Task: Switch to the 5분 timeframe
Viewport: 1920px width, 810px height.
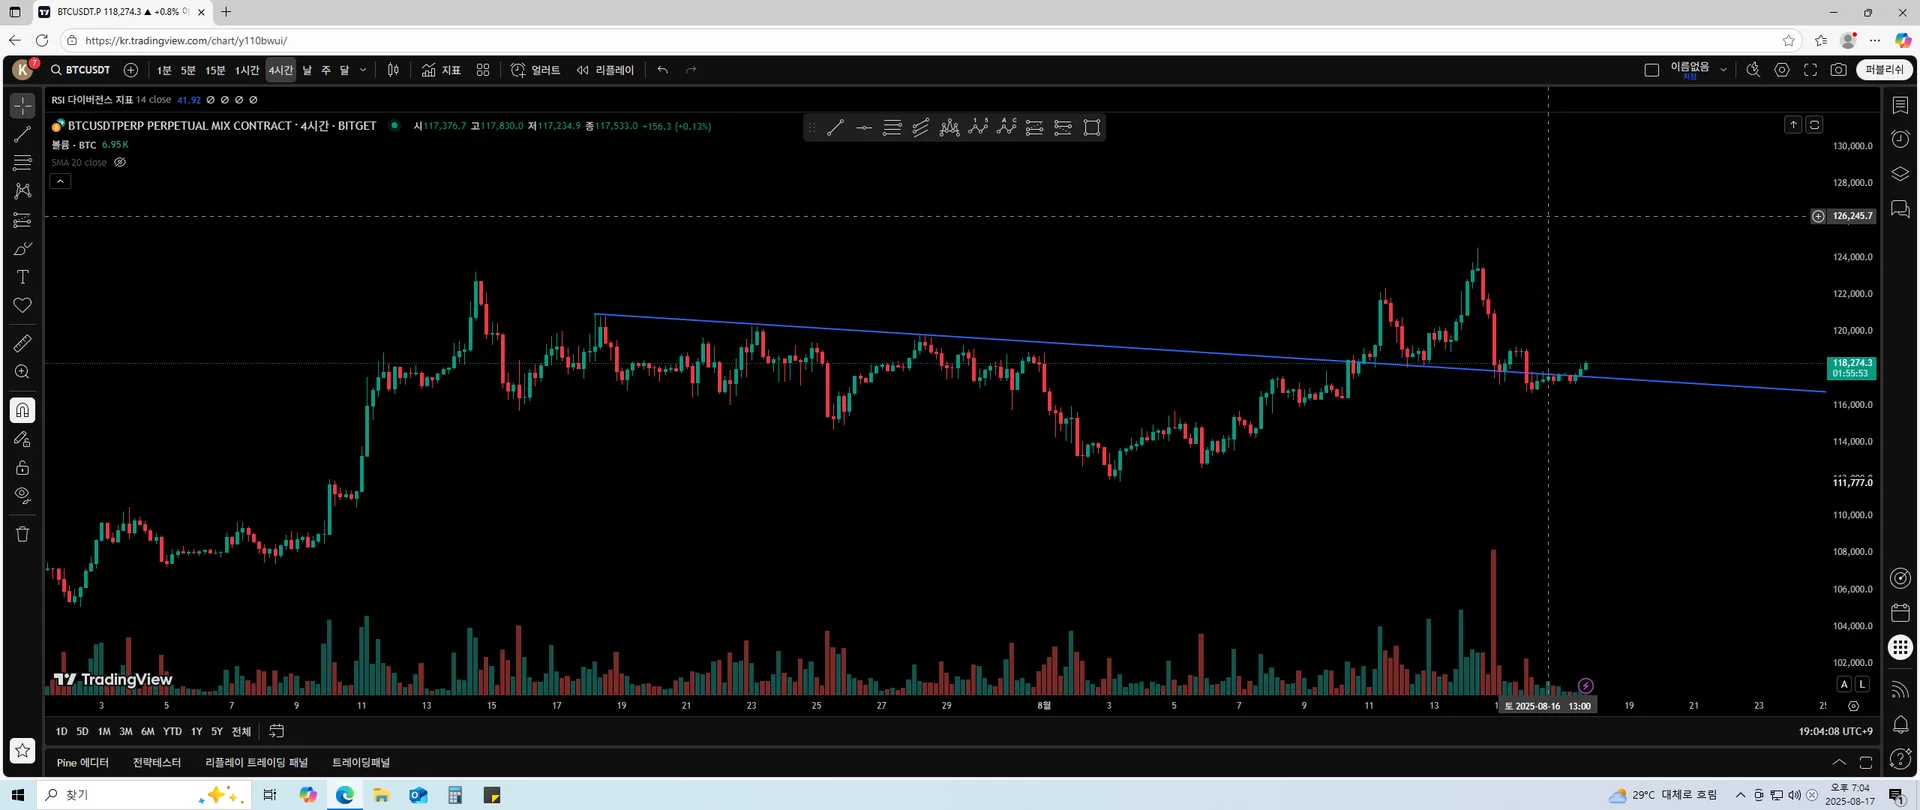Action: point(188,70)
